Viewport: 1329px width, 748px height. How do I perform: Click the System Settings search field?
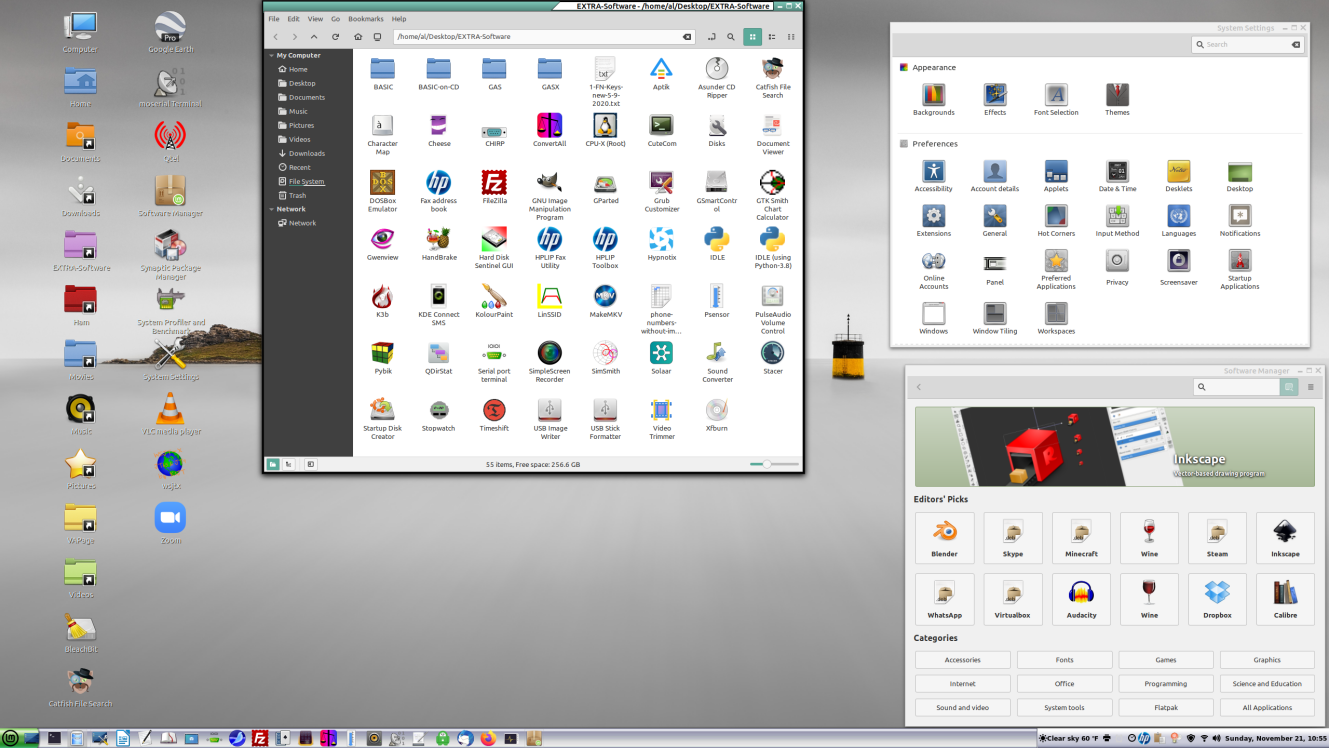1247,44
